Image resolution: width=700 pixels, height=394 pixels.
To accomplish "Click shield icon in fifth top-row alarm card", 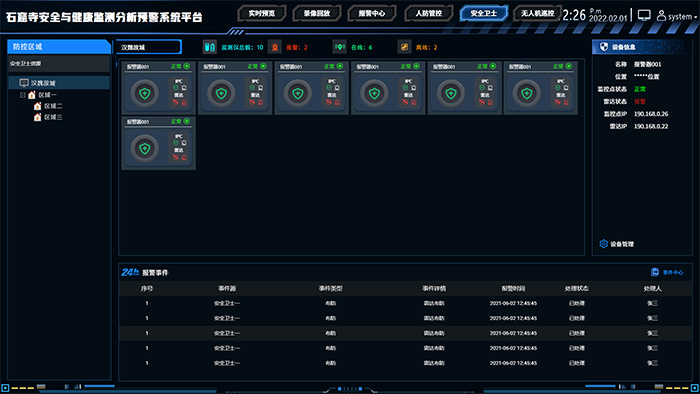I will [x=451, y=93].
